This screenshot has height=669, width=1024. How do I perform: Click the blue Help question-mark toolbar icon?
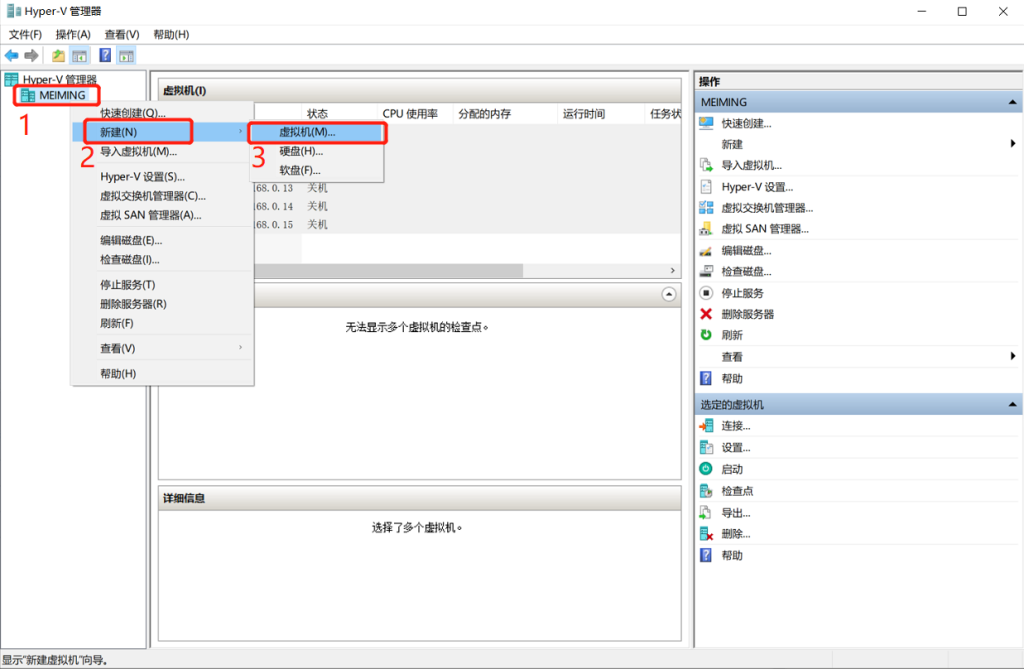coord(105,56)
